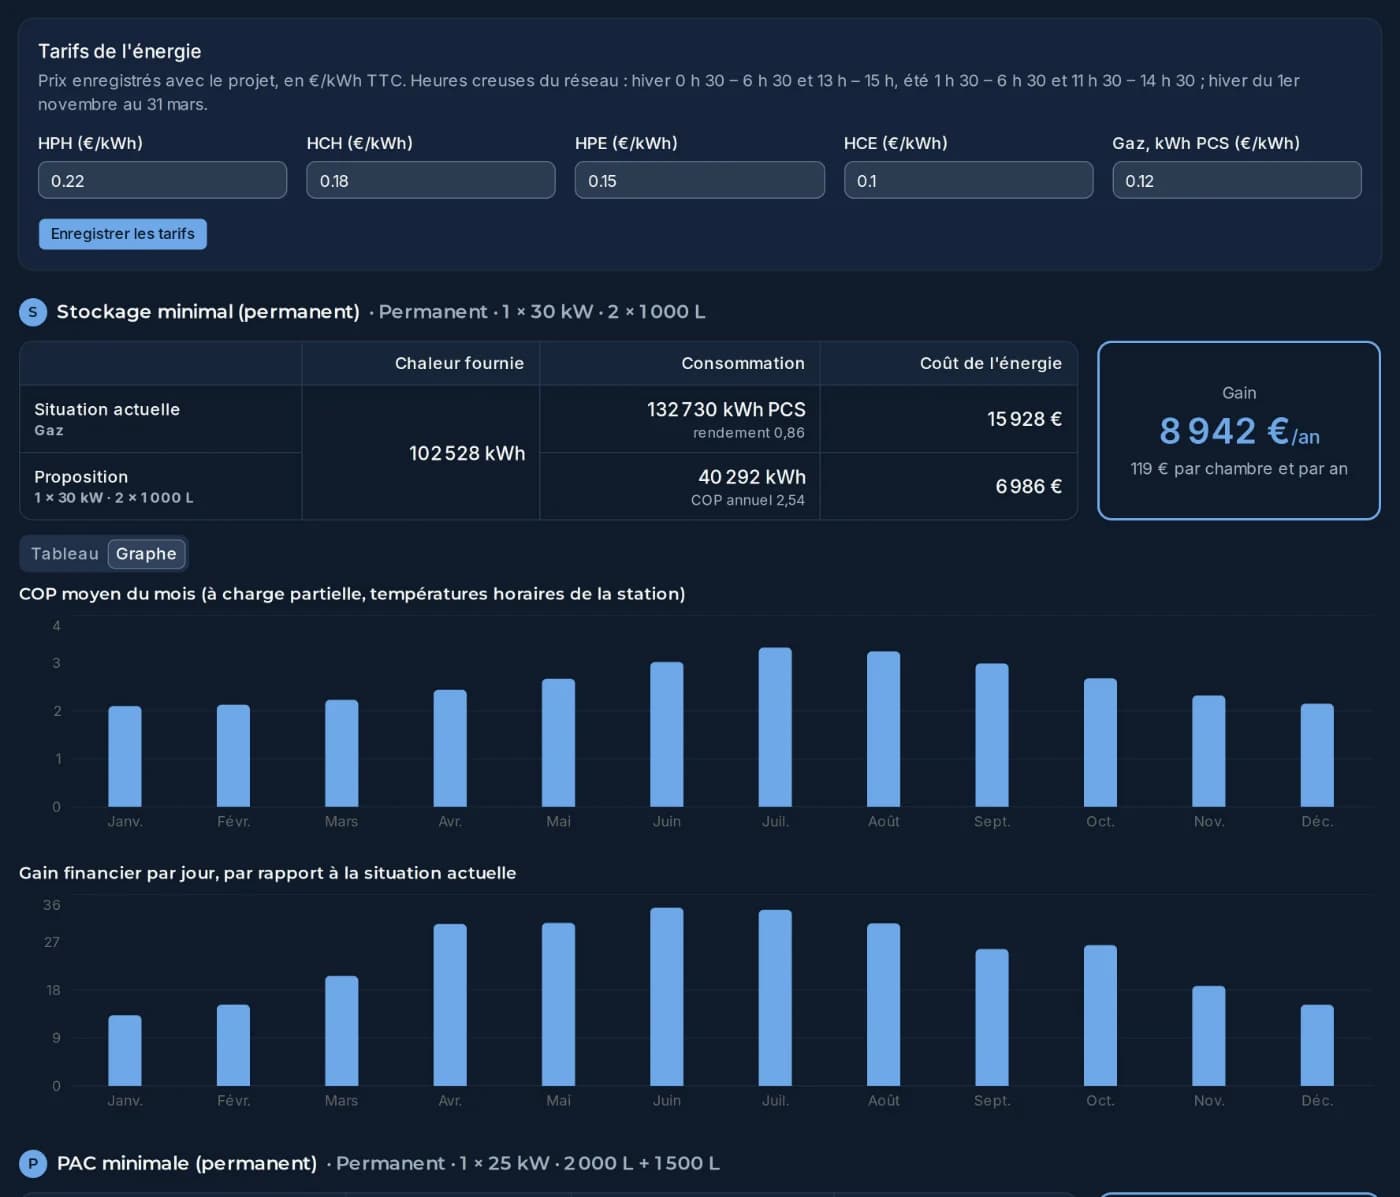The width and height of the screenshot is (1400, 1197).
Task: Save tariffs with Enregistrer les tarifs
Action: [x=123, y=234]
